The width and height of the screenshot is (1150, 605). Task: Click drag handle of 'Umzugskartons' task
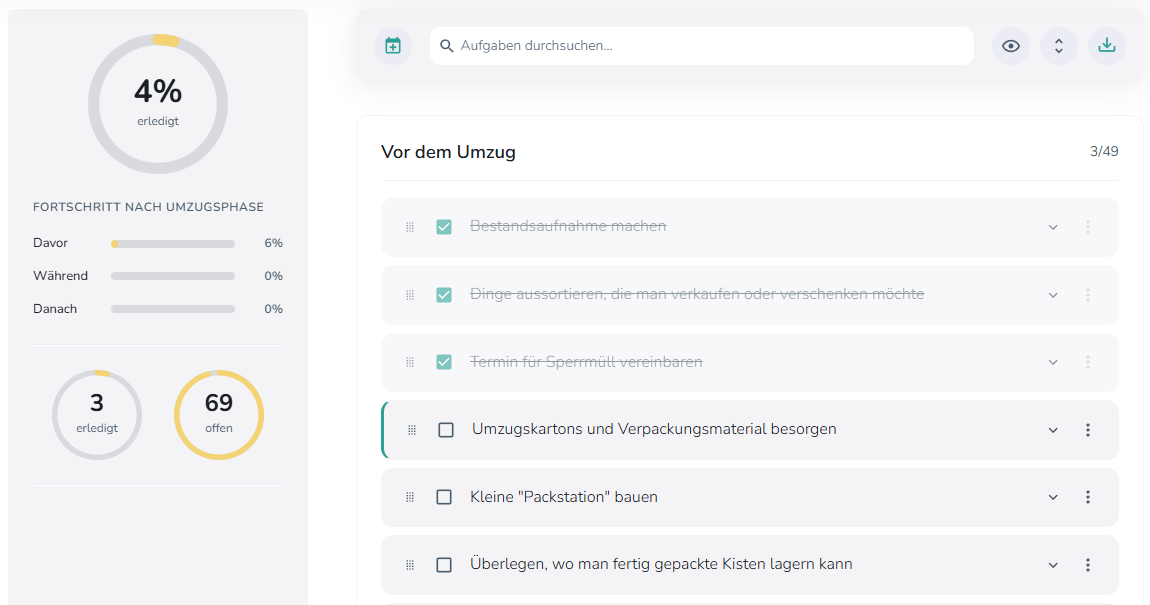[412, 430]
